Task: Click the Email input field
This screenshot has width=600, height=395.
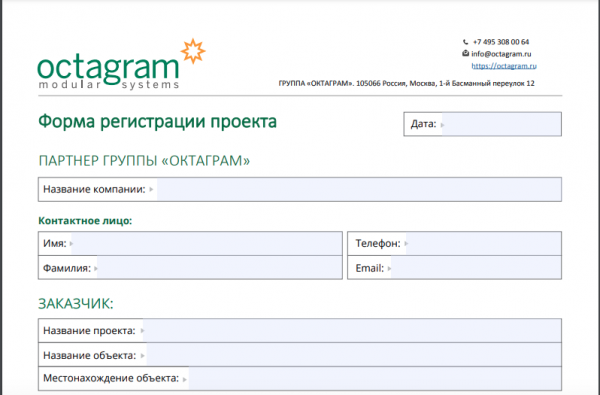Action: pos(476,268)
